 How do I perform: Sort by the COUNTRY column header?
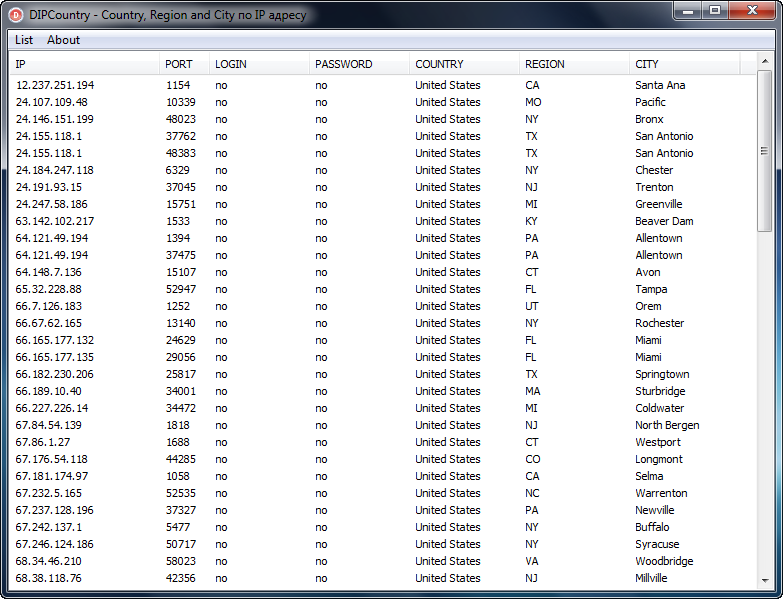click(x=464, y=64)
